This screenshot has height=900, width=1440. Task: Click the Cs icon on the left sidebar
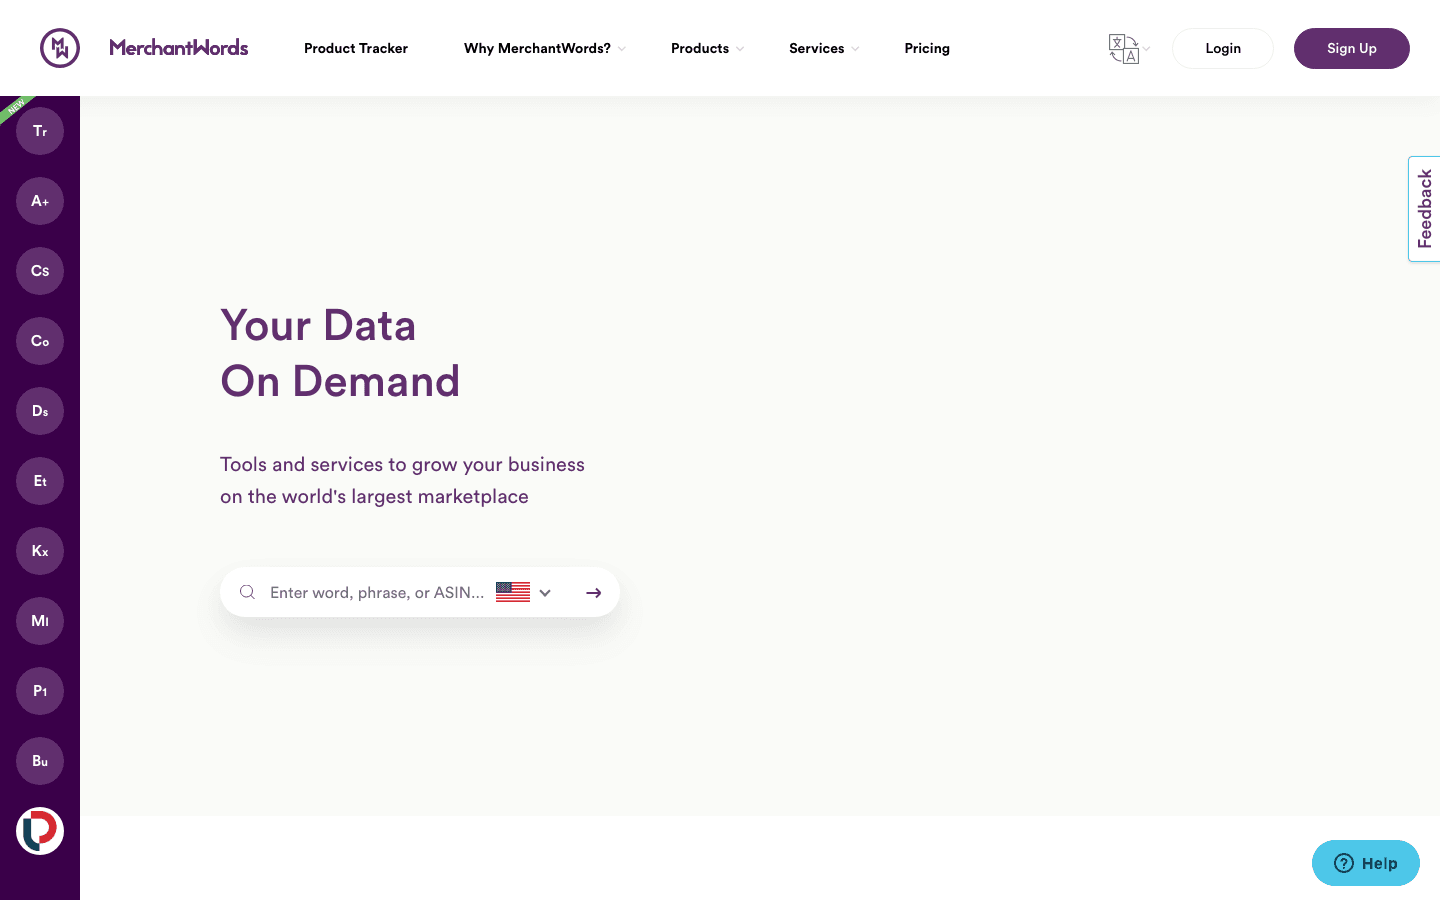pos(40,271)
